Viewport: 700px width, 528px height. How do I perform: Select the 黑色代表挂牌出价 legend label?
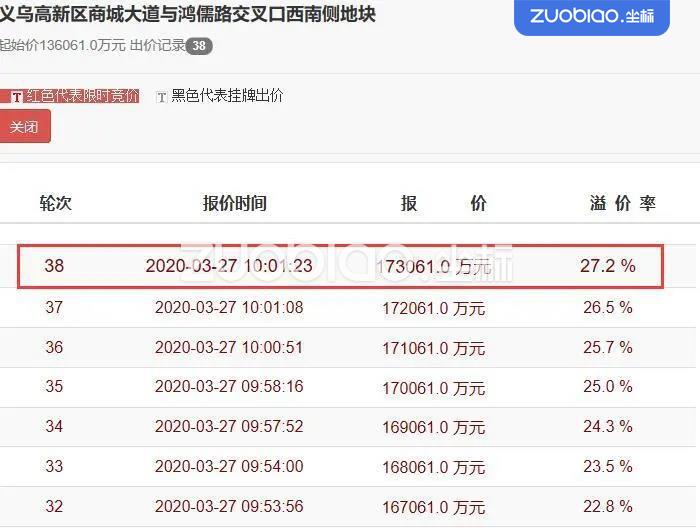[227, 96]
